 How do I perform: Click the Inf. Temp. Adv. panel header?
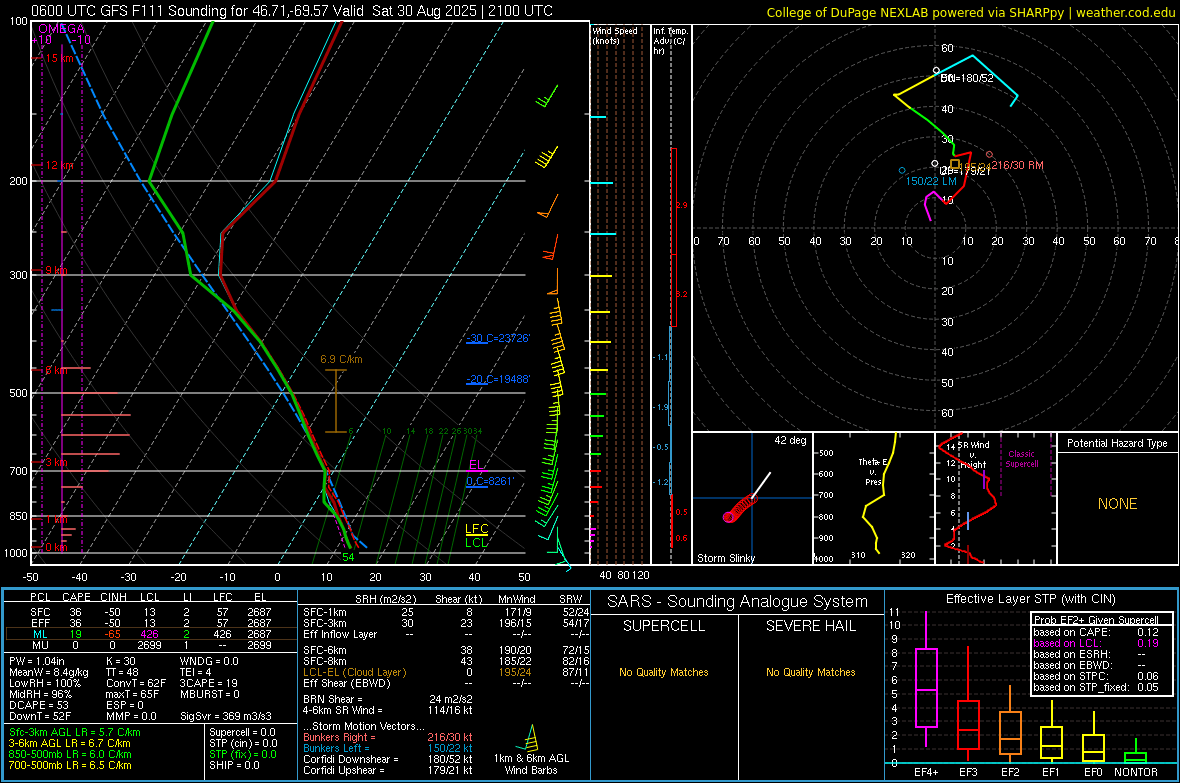670,41
